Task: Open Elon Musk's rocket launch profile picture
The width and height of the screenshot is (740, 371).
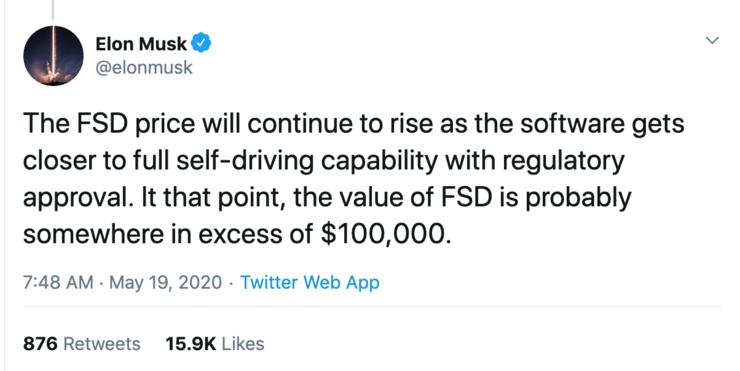Action: pos(53,56)
